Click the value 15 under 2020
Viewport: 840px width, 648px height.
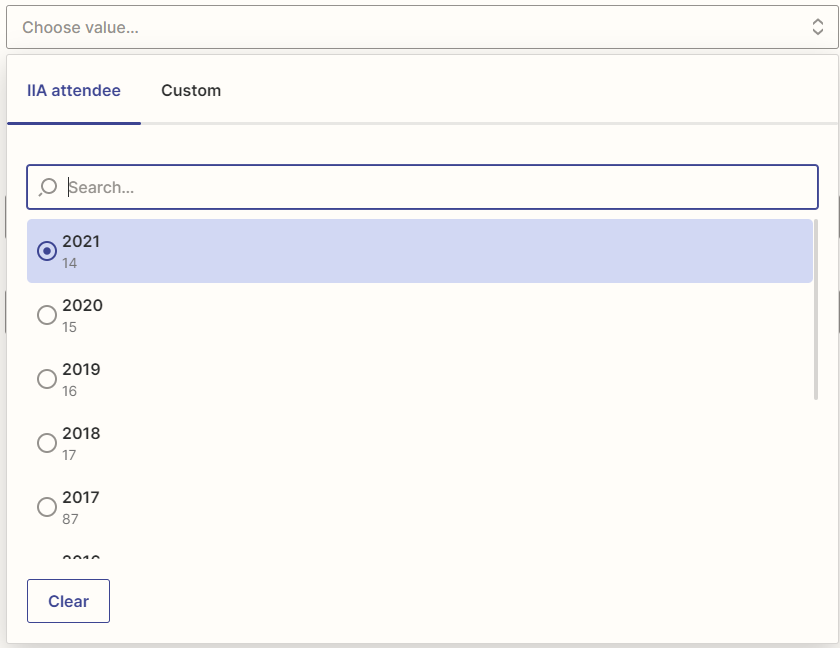point(70,327)
